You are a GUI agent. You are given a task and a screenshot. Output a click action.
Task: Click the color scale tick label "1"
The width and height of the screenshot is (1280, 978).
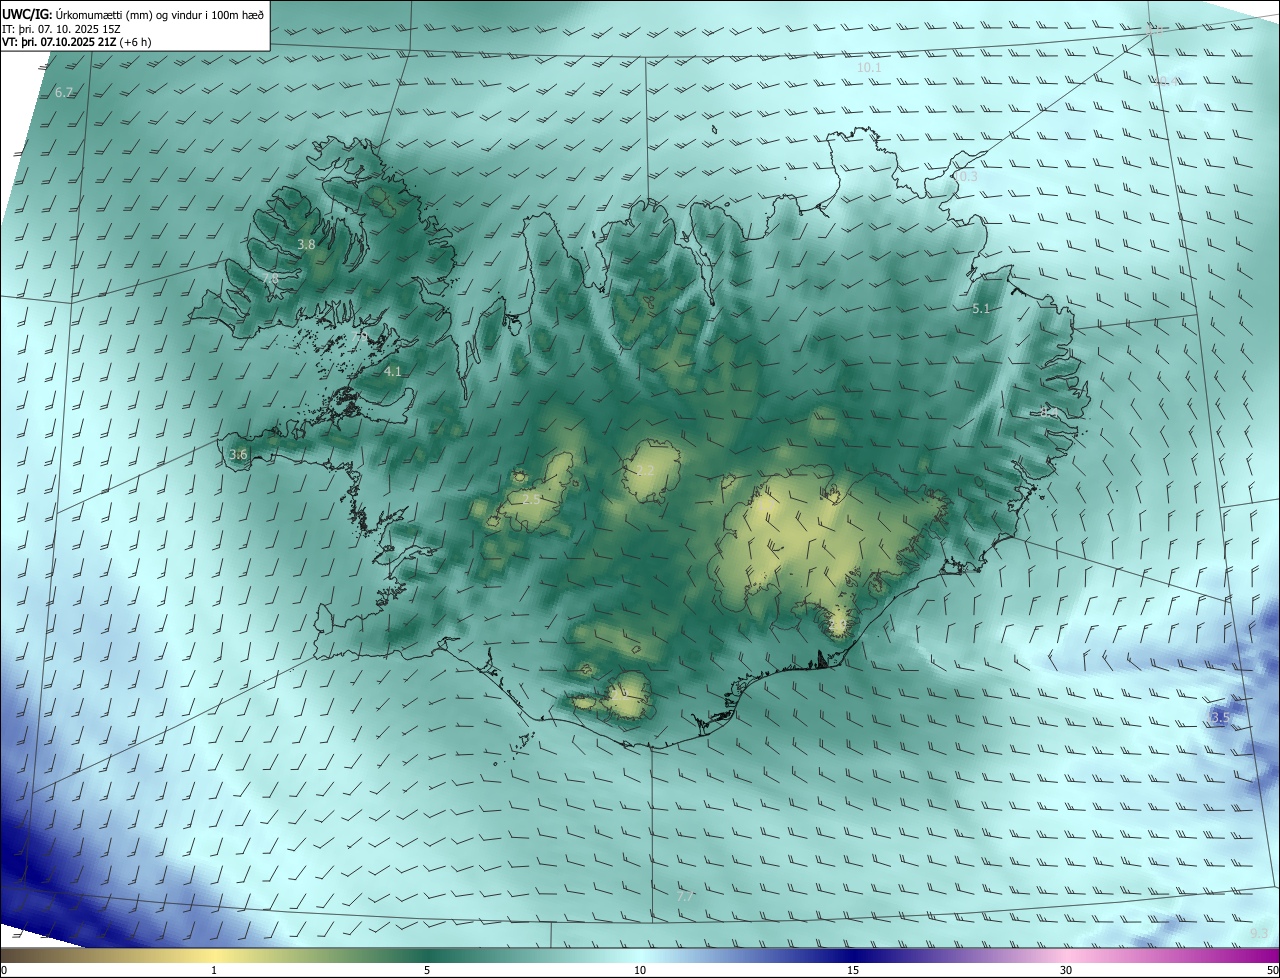(x=214, y=970)
